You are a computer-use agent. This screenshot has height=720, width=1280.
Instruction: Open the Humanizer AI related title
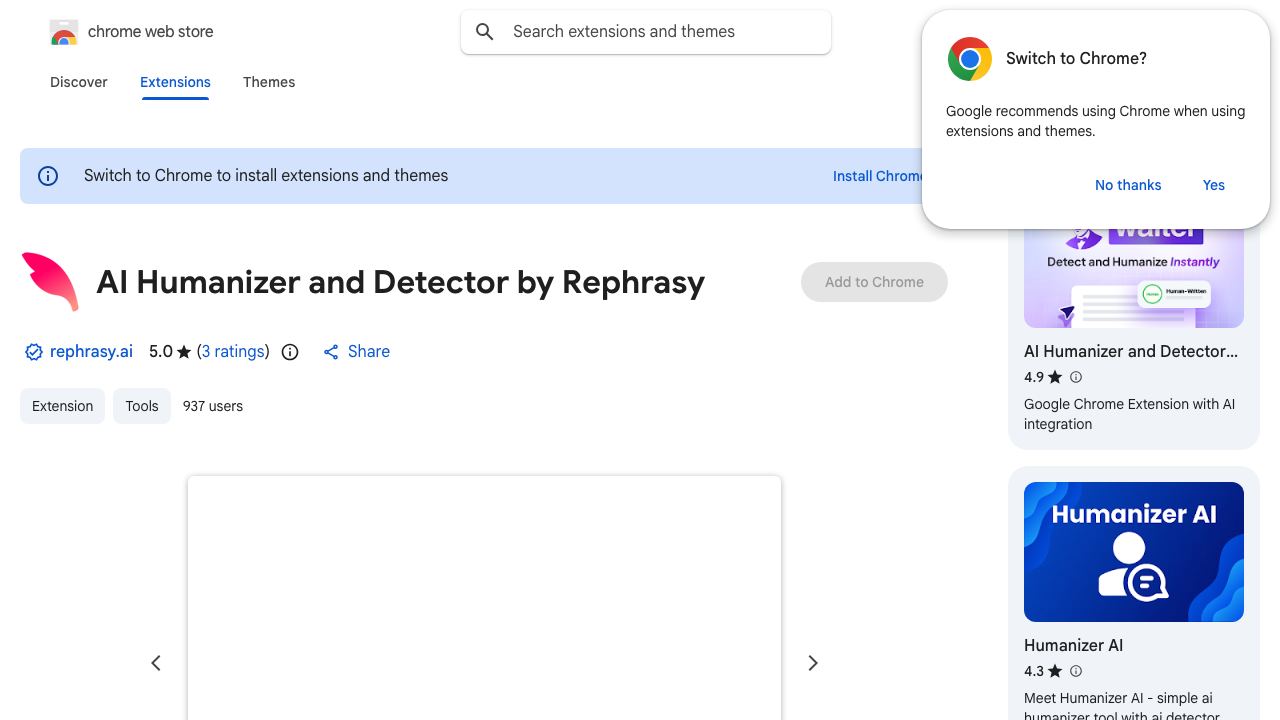[x=1073, y=645]
